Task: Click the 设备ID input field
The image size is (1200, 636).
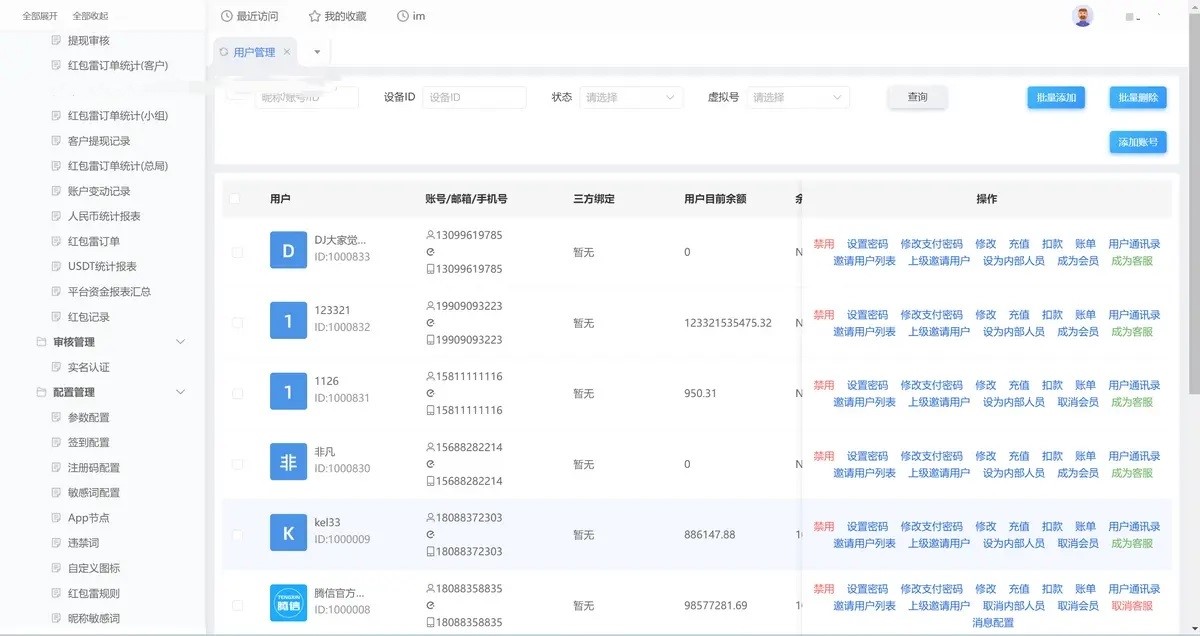Action: [x=474, y=98]
